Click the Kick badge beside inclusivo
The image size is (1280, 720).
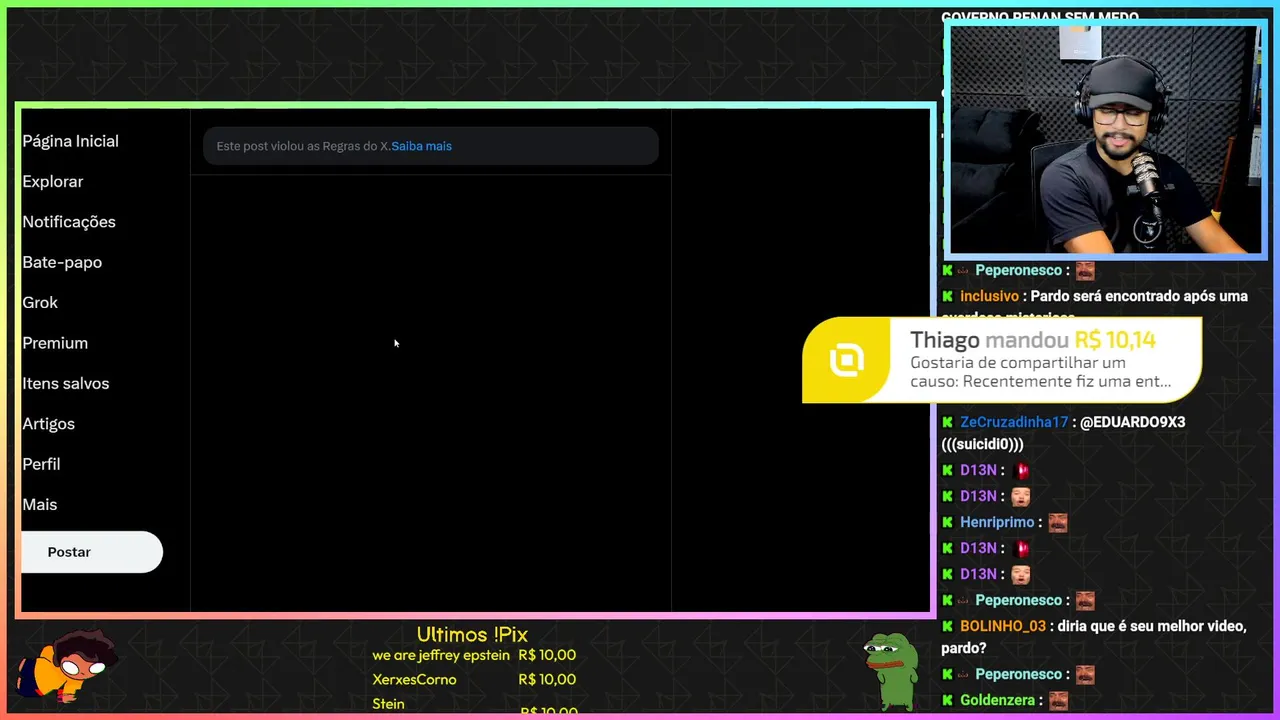point(947,296)
